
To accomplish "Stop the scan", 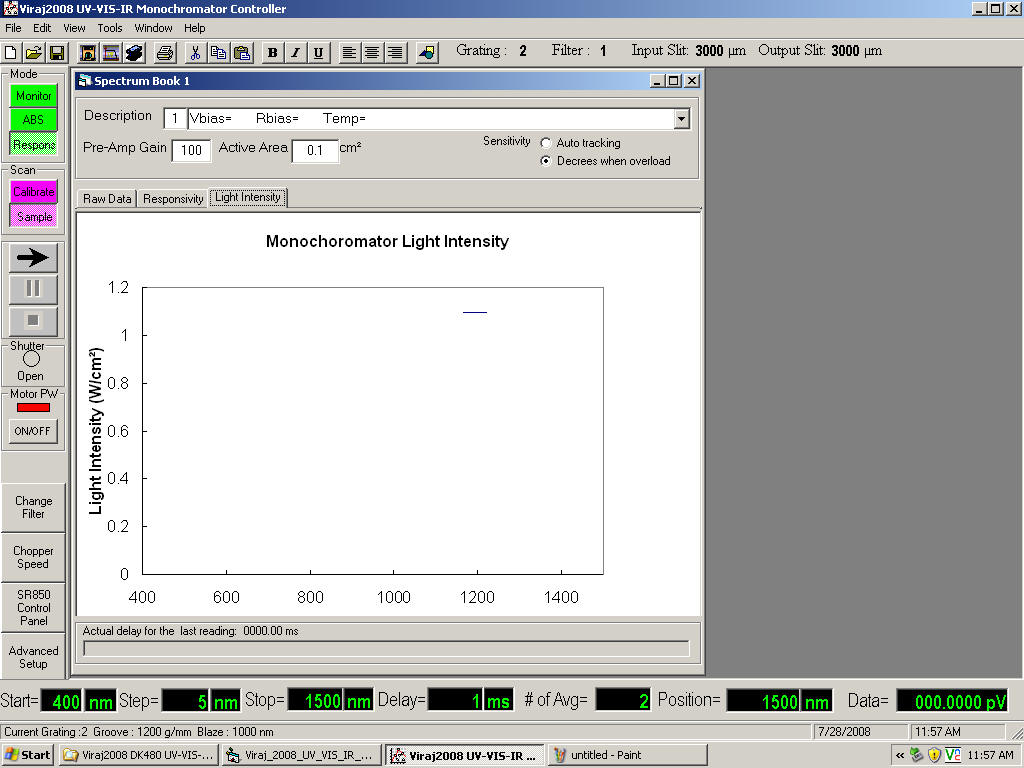I will click(33, 321).
